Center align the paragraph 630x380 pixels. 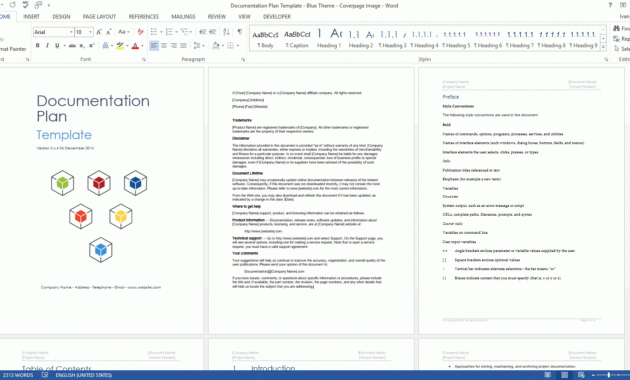[164, 46]
